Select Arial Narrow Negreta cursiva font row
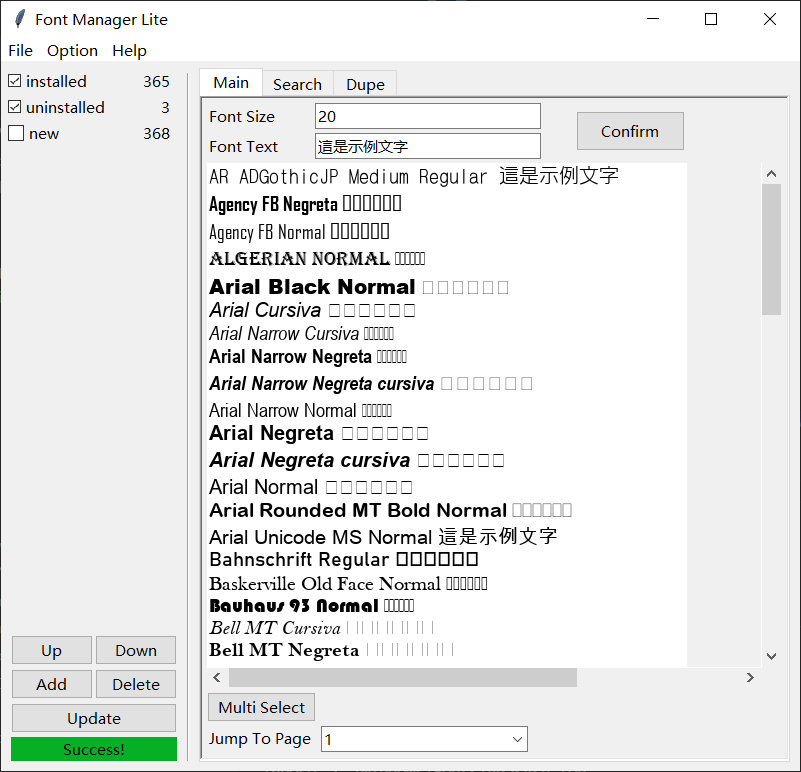The width and height of the screenshot is (801, 772). 371,383
